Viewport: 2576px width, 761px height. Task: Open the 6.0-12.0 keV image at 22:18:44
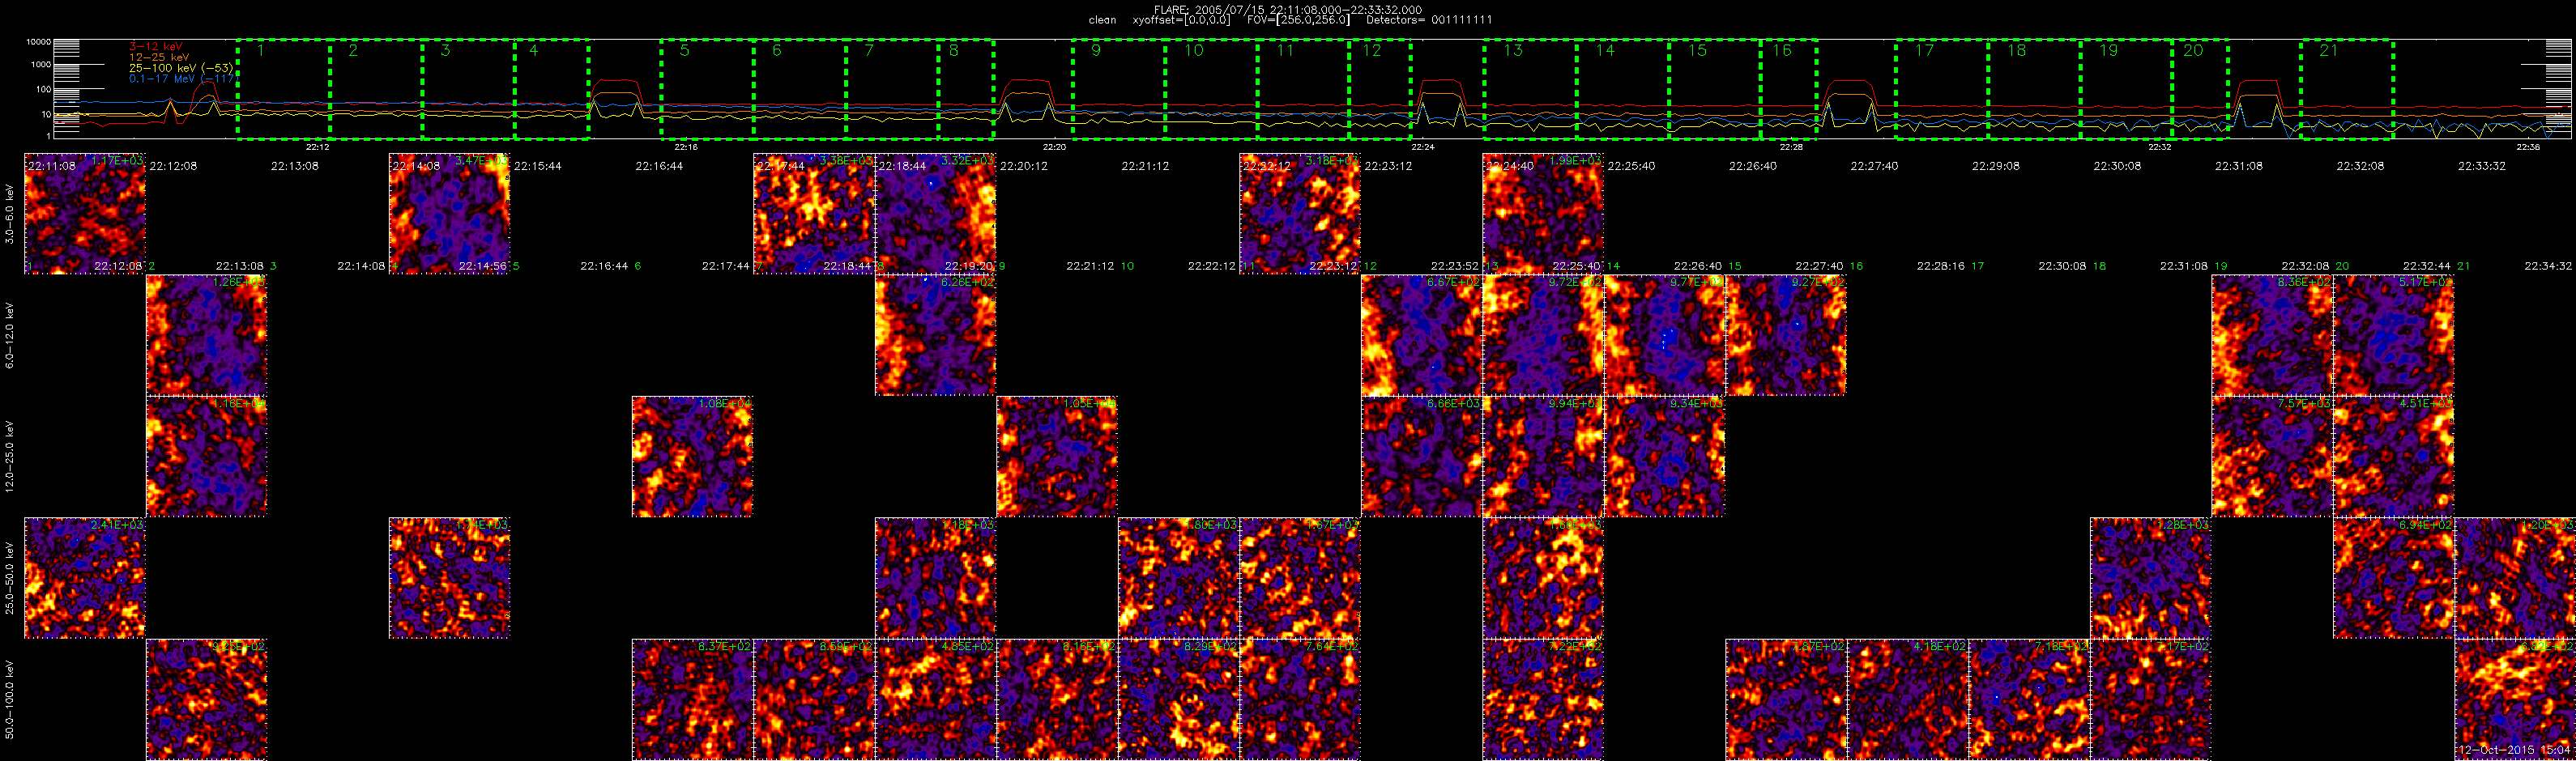pos(935,335)
